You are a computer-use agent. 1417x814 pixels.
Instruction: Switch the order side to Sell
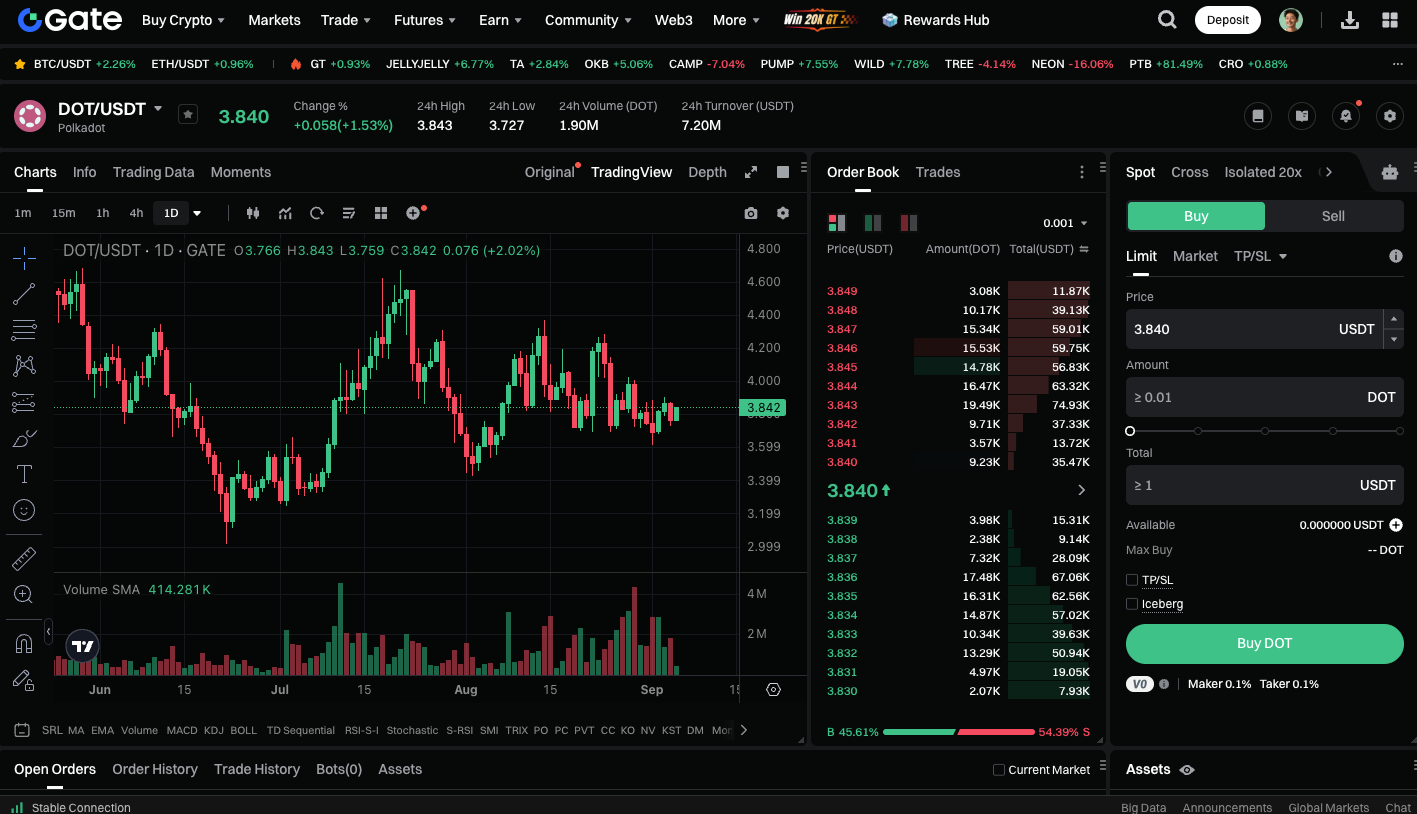pos(1333,216)
